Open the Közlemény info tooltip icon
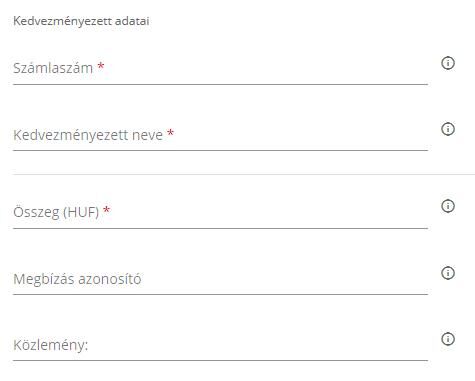The width and height of the screenshot is (475, 381). point(448,339)
